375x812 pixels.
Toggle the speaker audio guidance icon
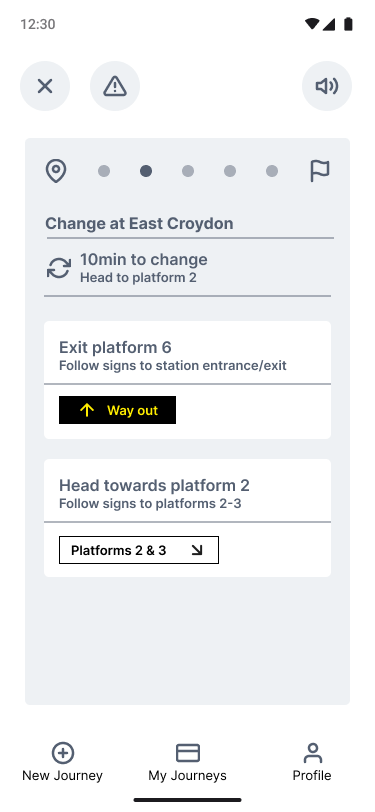327,86
